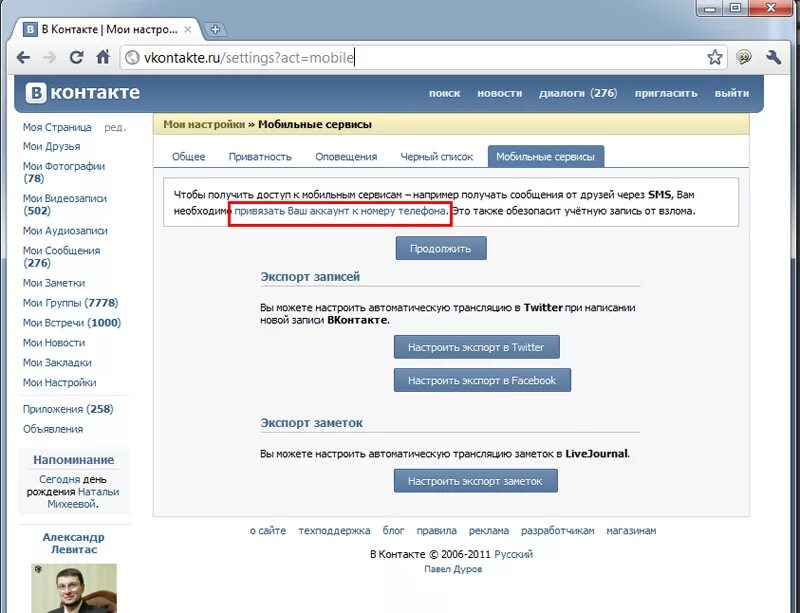Open 'Моя Страница' in sidebar
The image size is (800, 613).
coord(57,127)
